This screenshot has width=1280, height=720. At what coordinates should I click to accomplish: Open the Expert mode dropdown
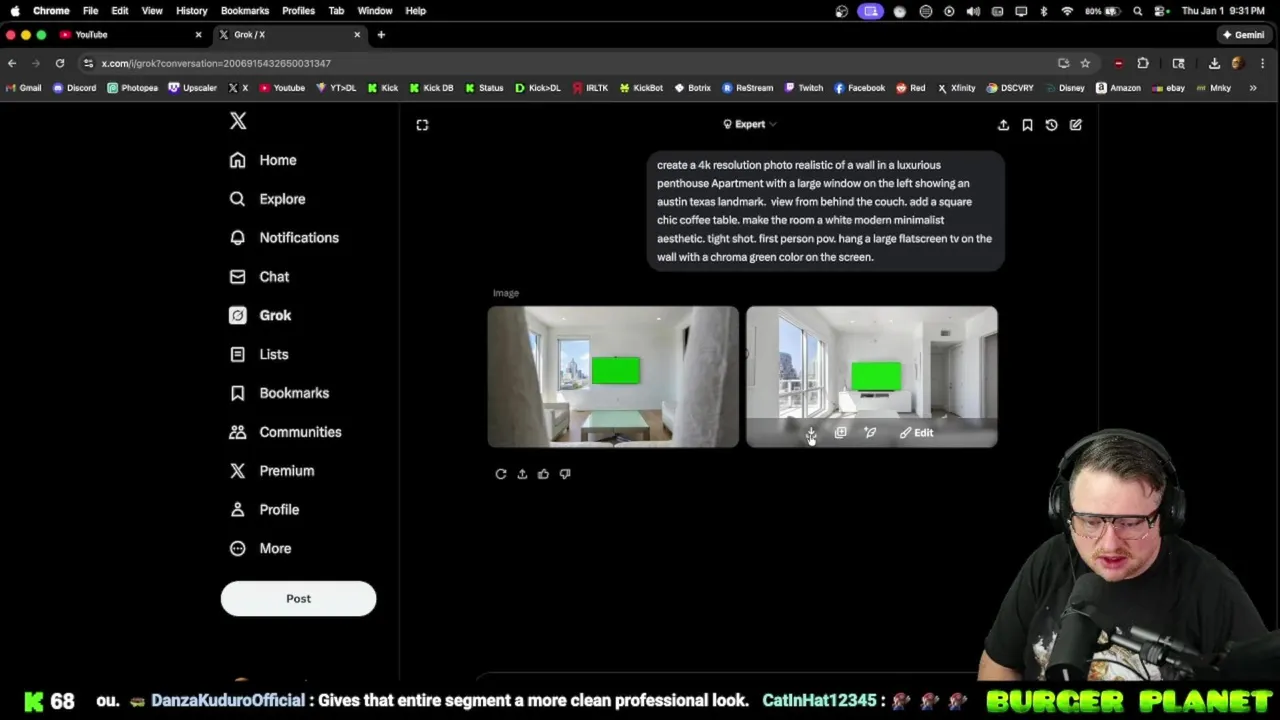[x=750, y=124]
